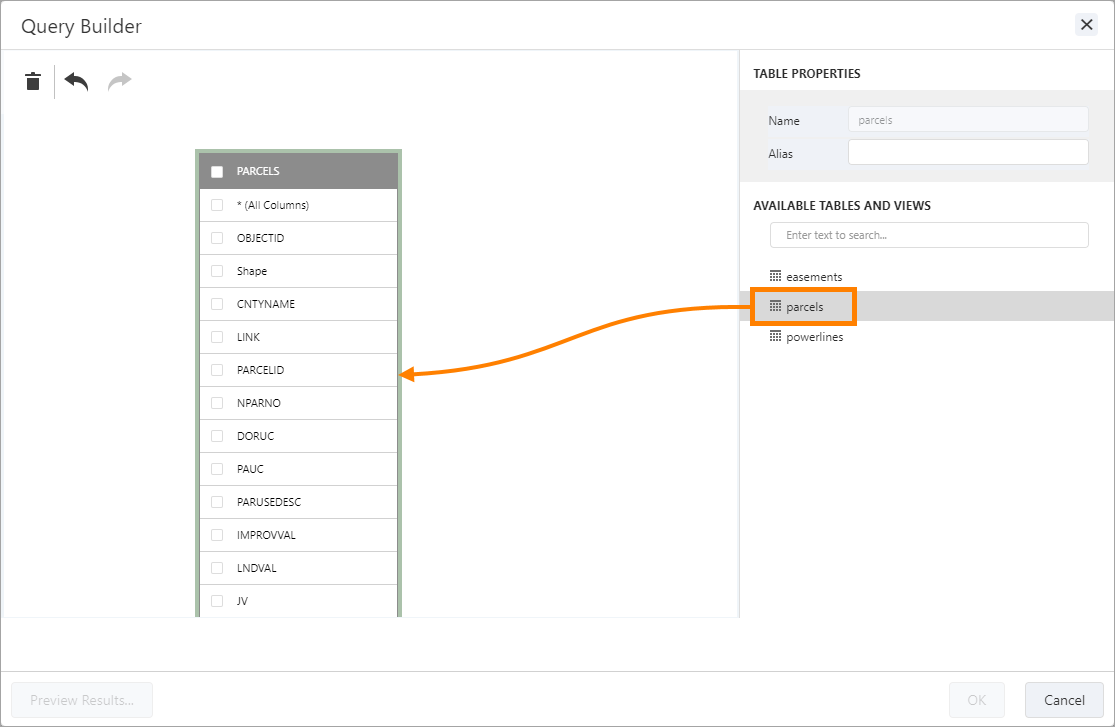Enable the * (All Columns) checkbox

coord(216,204)
